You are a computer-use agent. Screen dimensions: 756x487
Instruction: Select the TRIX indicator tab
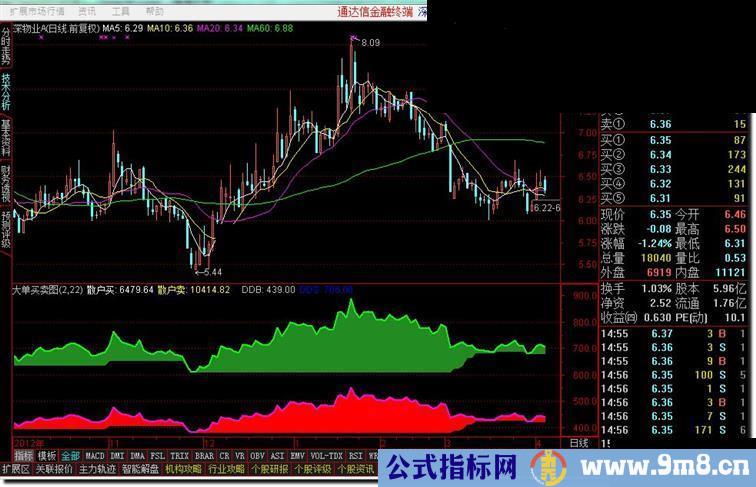[x=179, y=454]
